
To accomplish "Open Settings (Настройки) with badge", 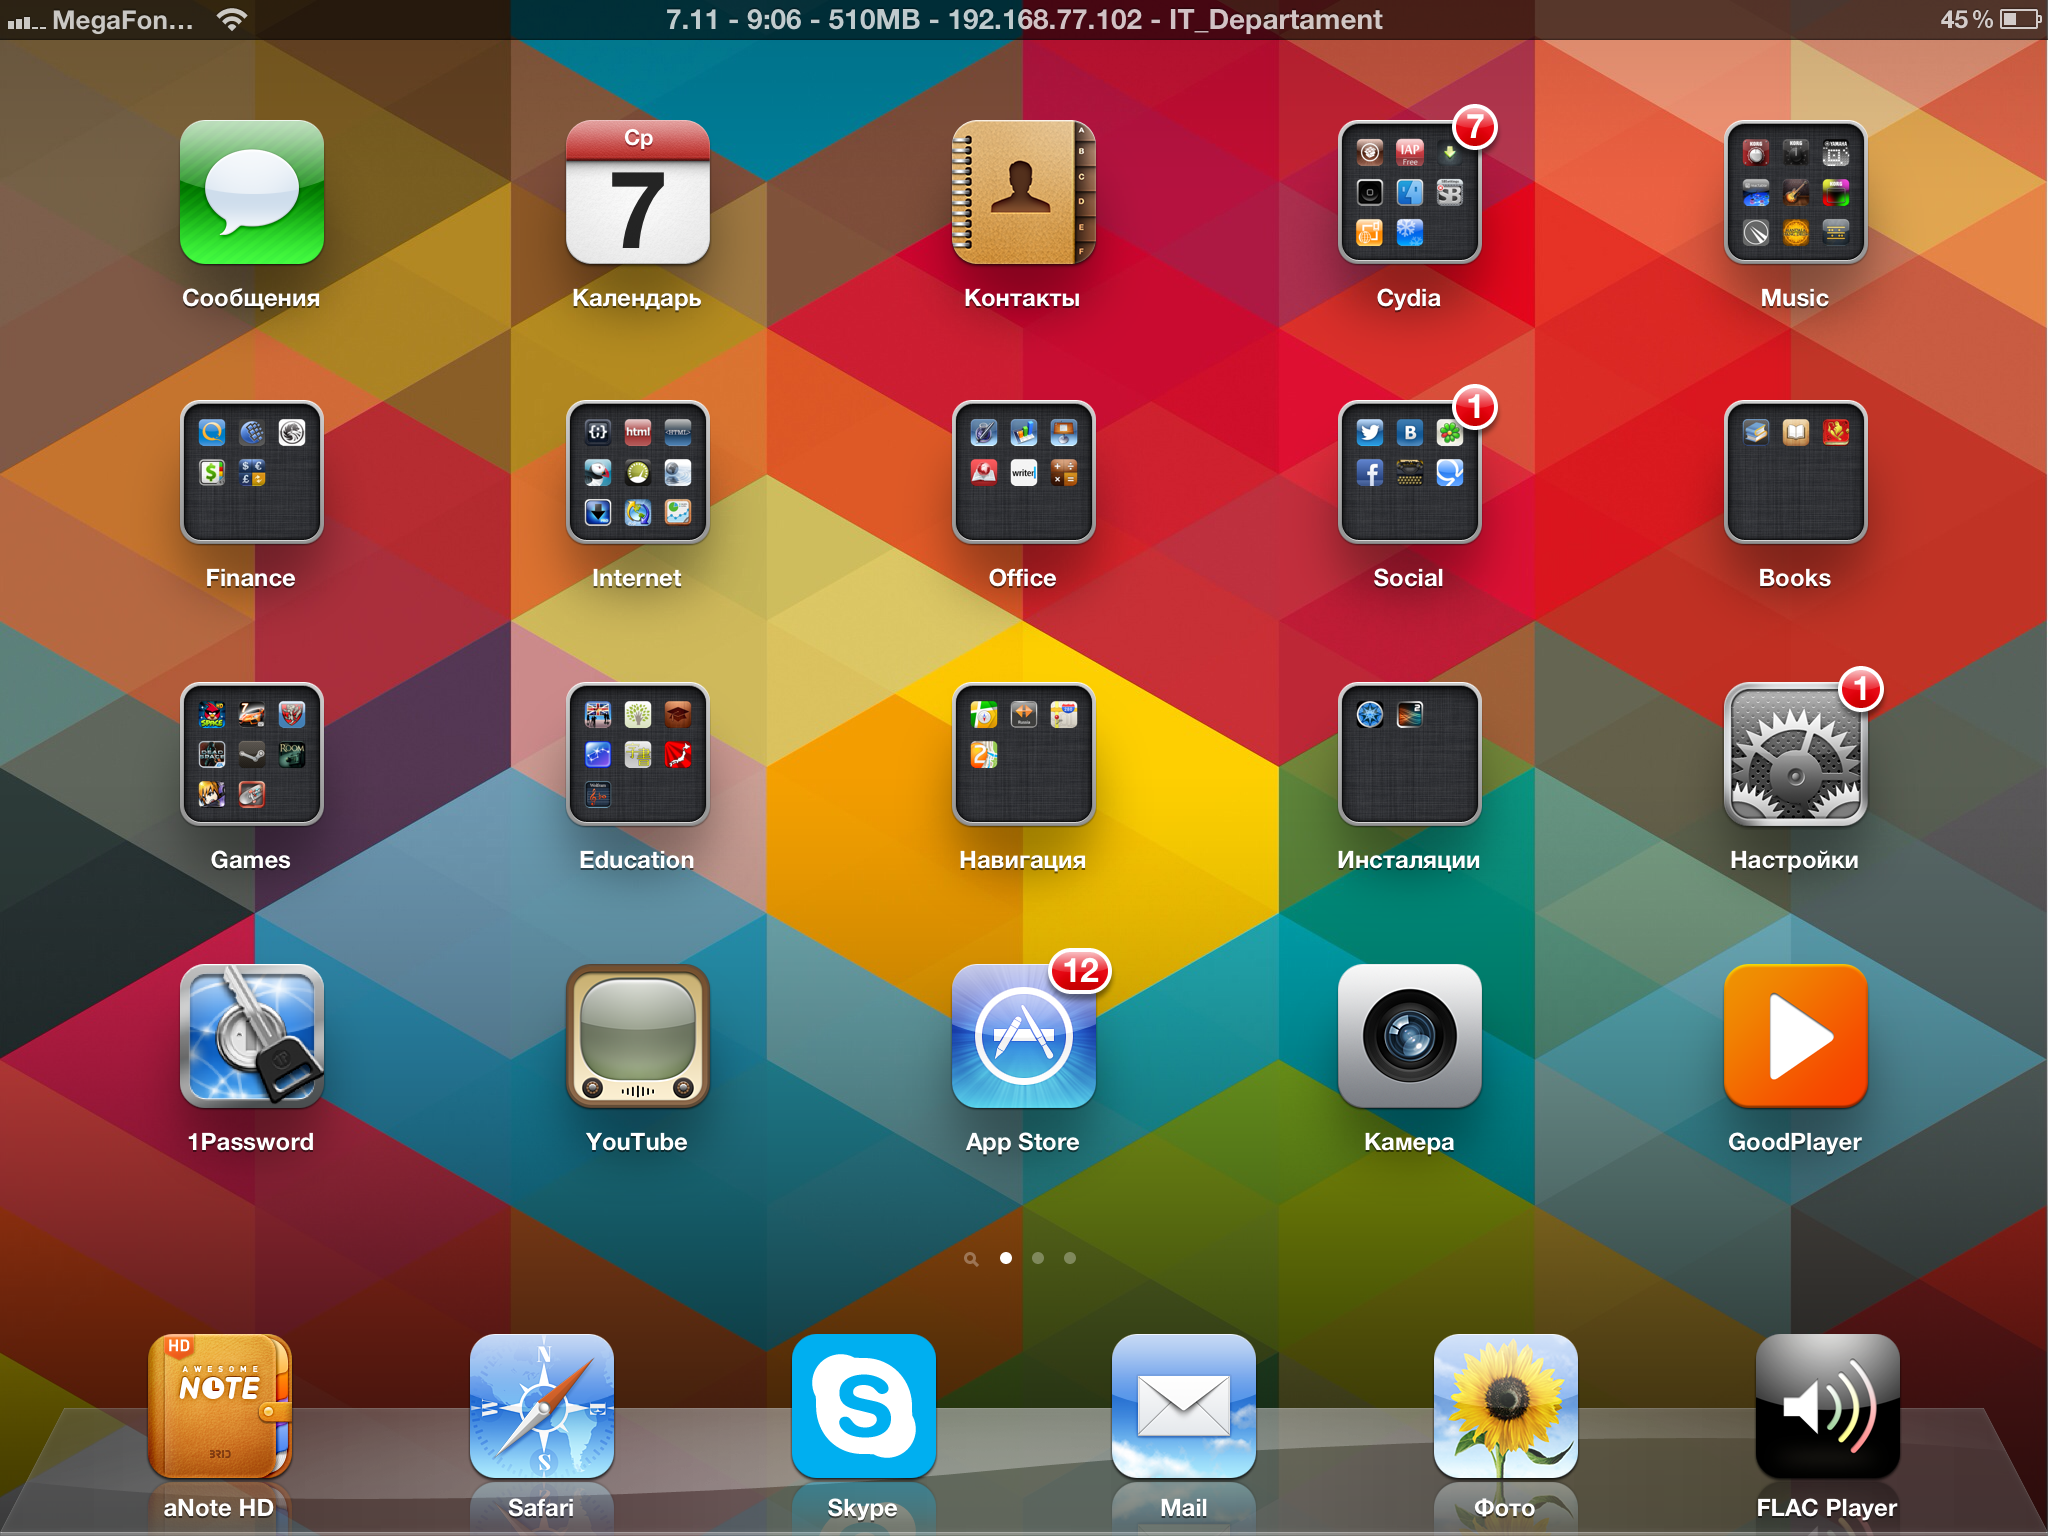I will (x=1795, y=755).
